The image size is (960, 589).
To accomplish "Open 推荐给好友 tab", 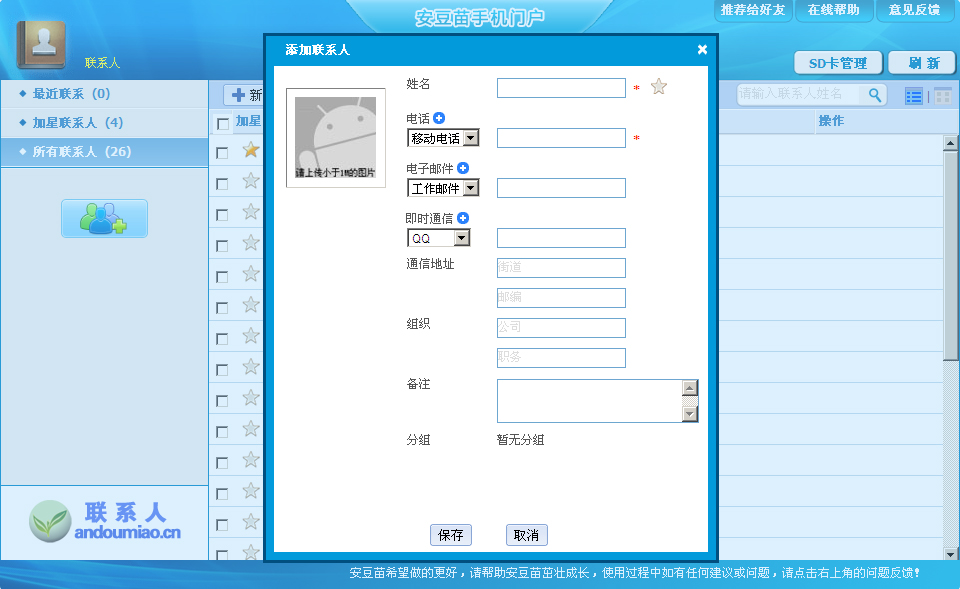I will 752,10.
